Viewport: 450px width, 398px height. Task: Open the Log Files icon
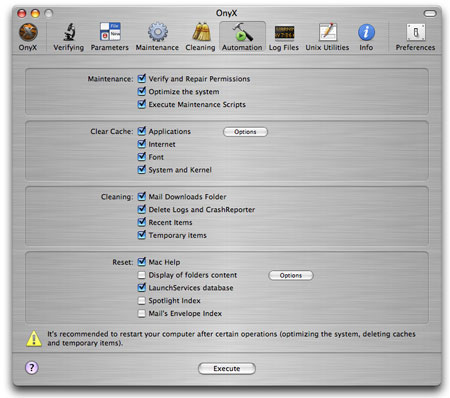[x=284, y=33]
